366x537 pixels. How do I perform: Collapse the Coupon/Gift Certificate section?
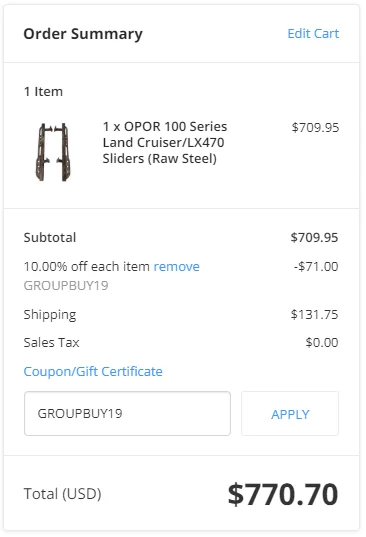(93, 371)
